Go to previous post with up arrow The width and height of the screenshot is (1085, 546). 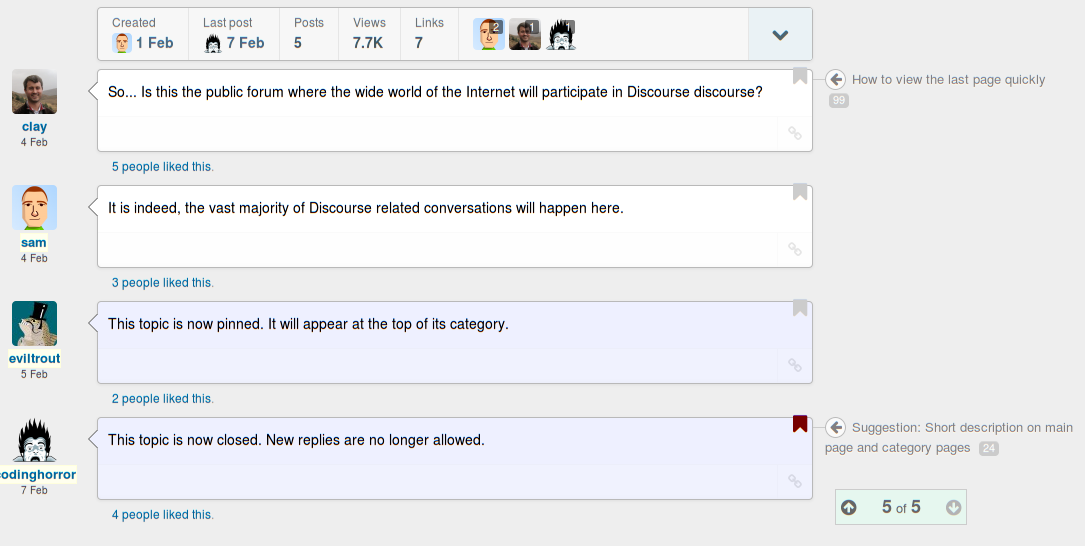pos(848,507)
